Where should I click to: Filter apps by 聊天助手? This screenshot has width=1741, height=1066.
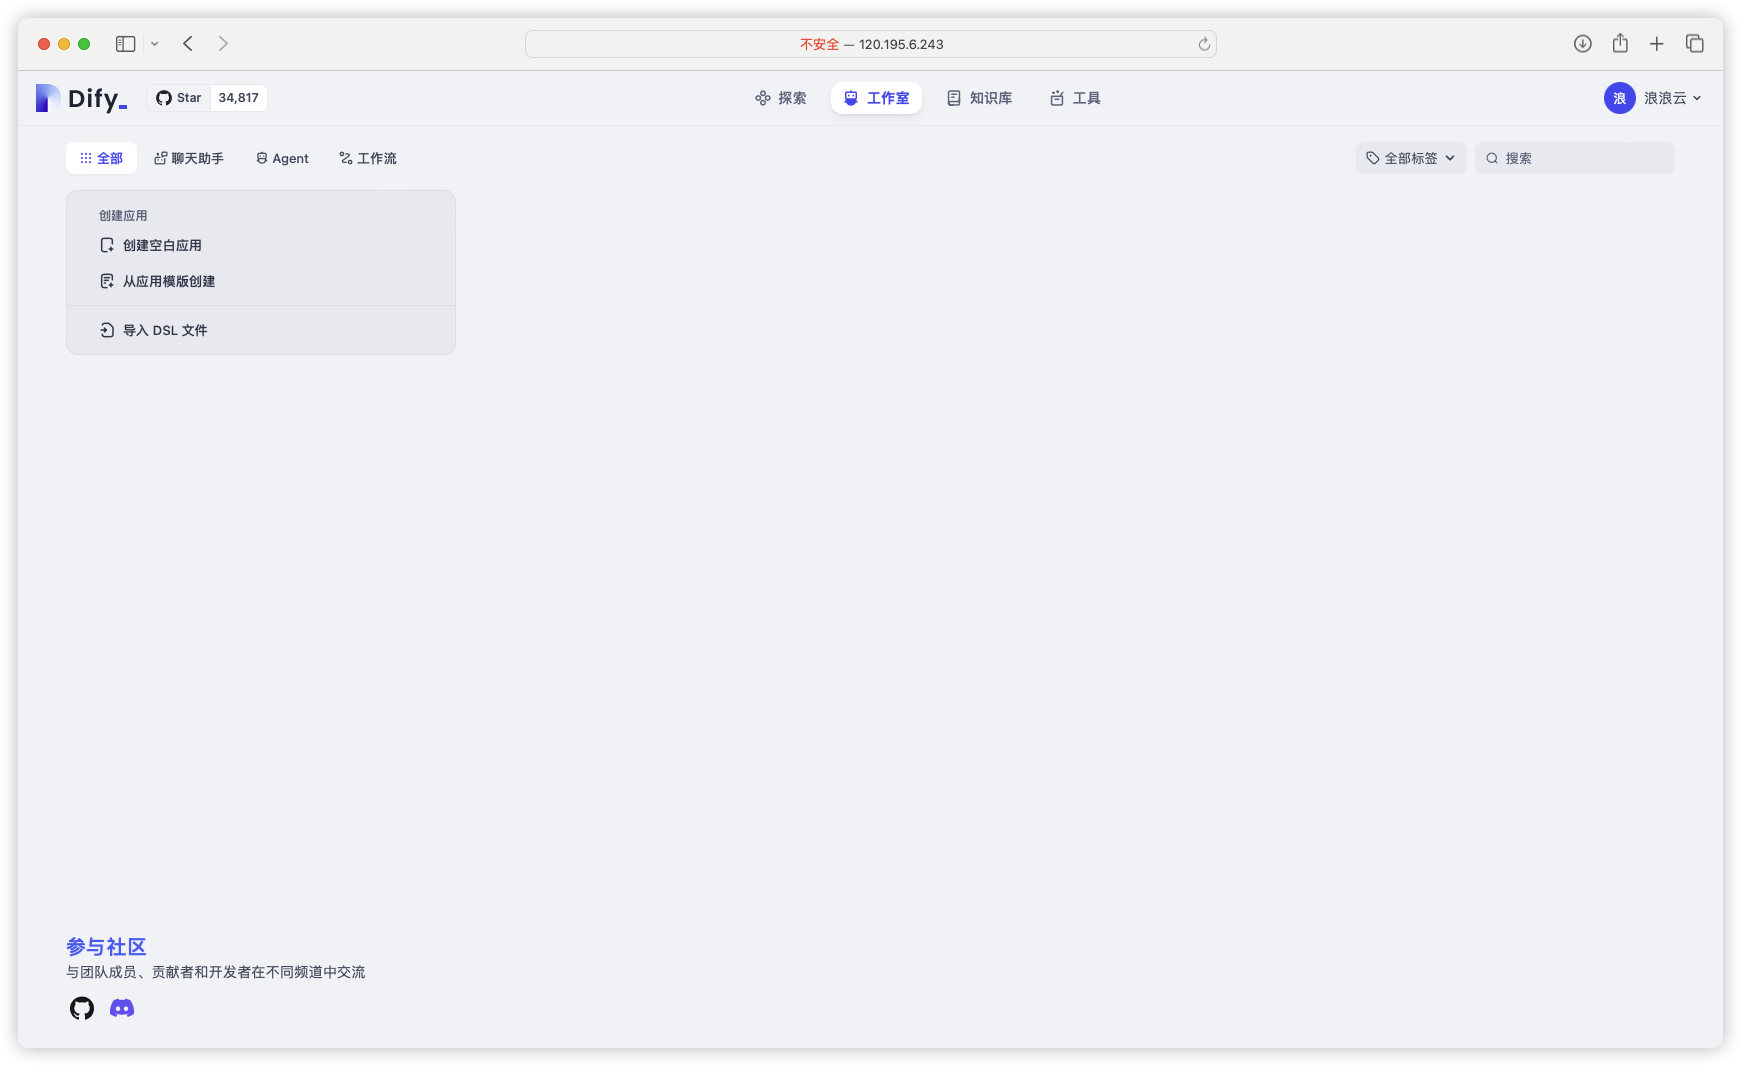[188, 158]
